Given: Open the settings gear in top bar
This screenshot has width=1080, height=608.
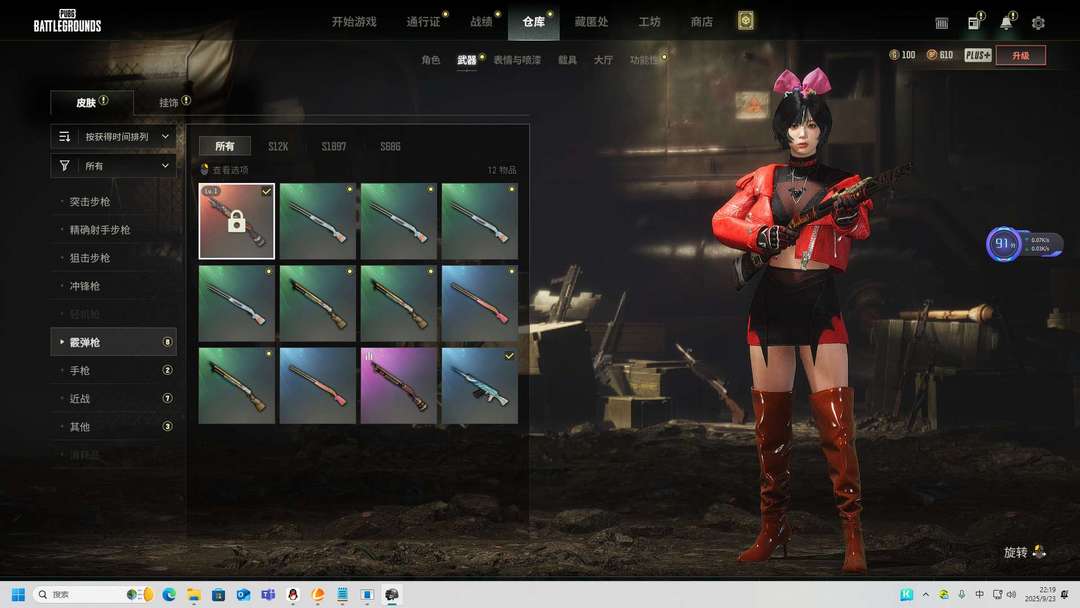Looking at the screenshot, I should coord(1038,23).
